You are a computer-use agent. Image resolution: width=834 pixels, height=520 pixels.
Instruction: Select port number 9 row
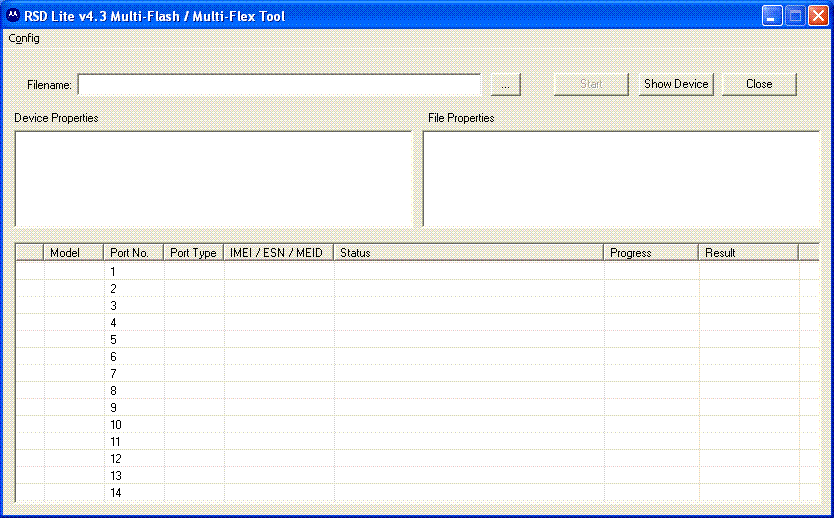418,408
